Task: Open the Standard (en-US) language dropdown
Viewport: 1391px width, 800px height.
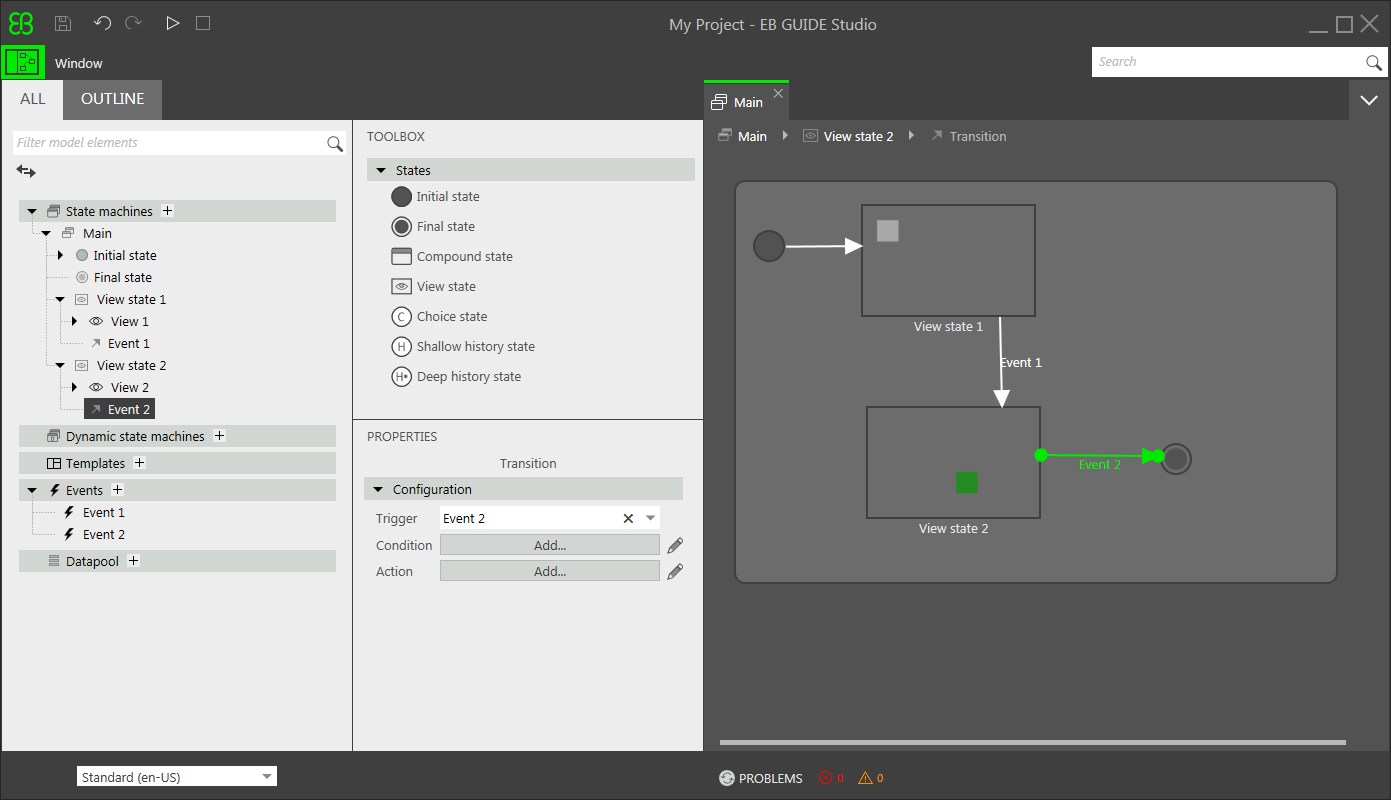Action: coord(177,777)
